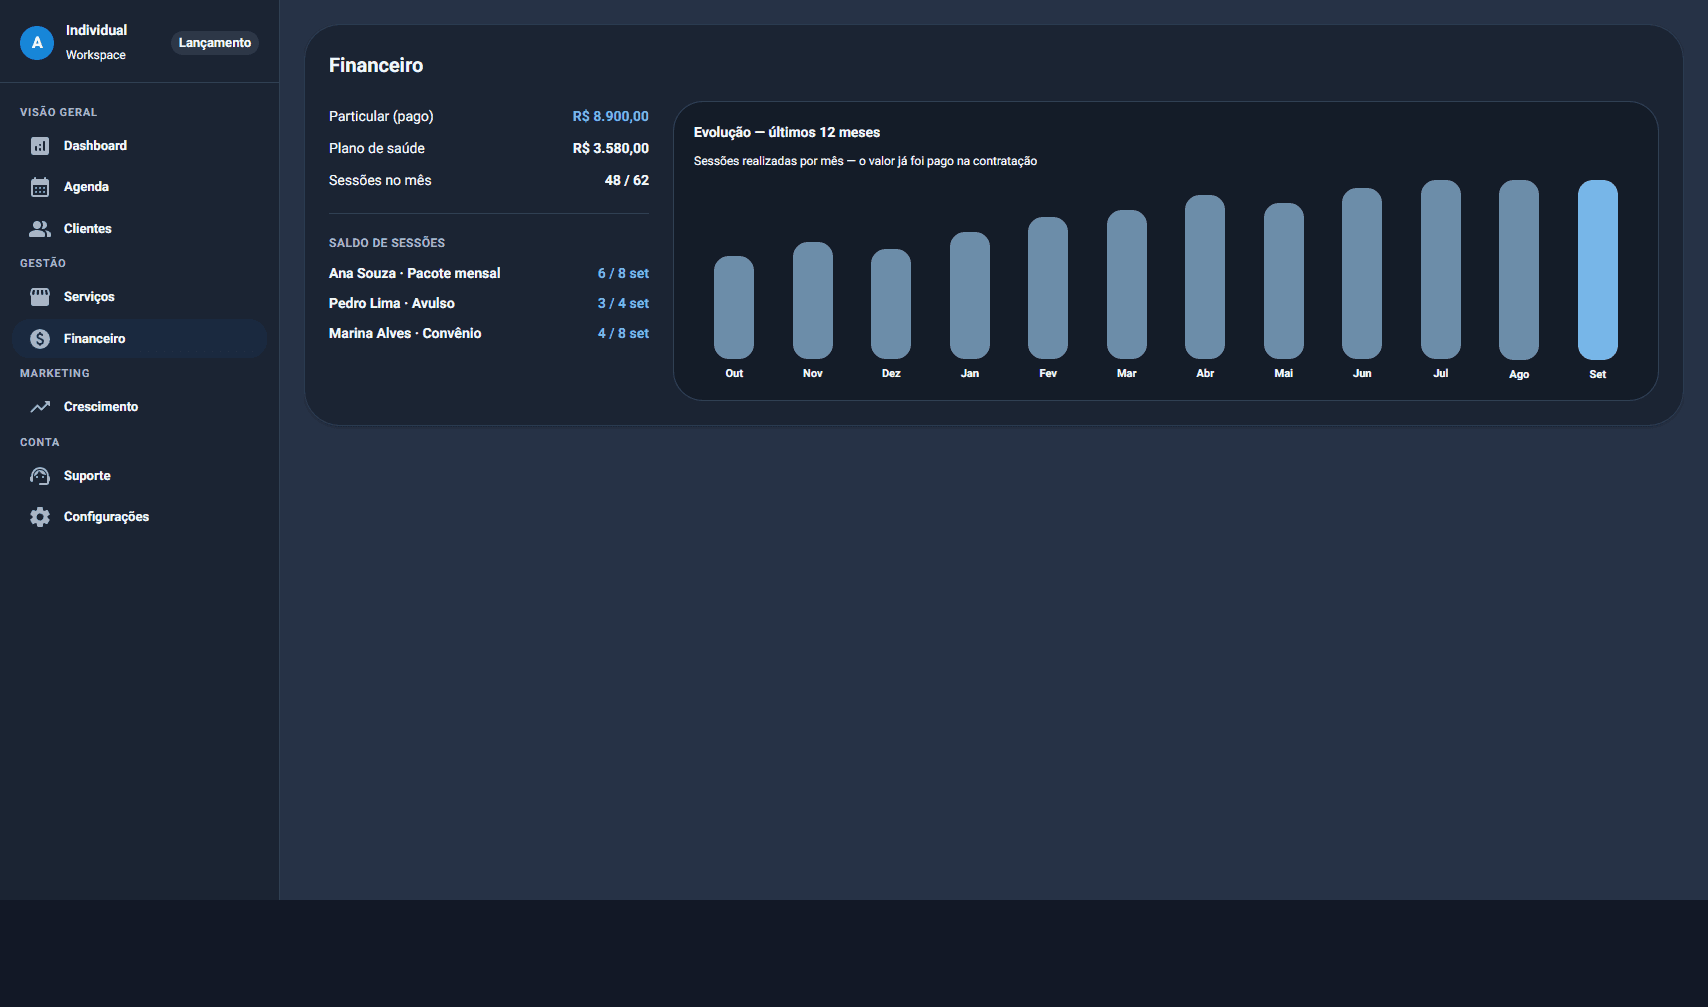Click the Financeiro page heading
The width and height of the screenshot is (1708, 1007).
pyautogui.click(x=376, y=65)
